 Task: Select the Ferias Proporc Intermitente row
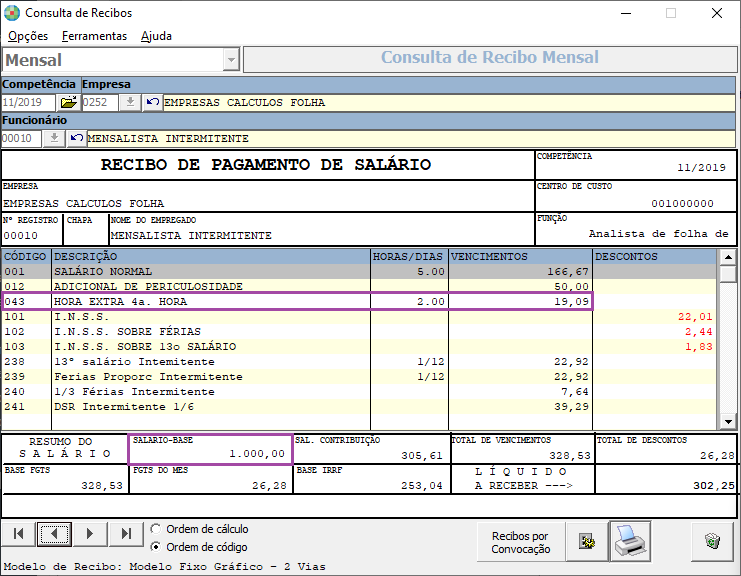pos(359,377)
